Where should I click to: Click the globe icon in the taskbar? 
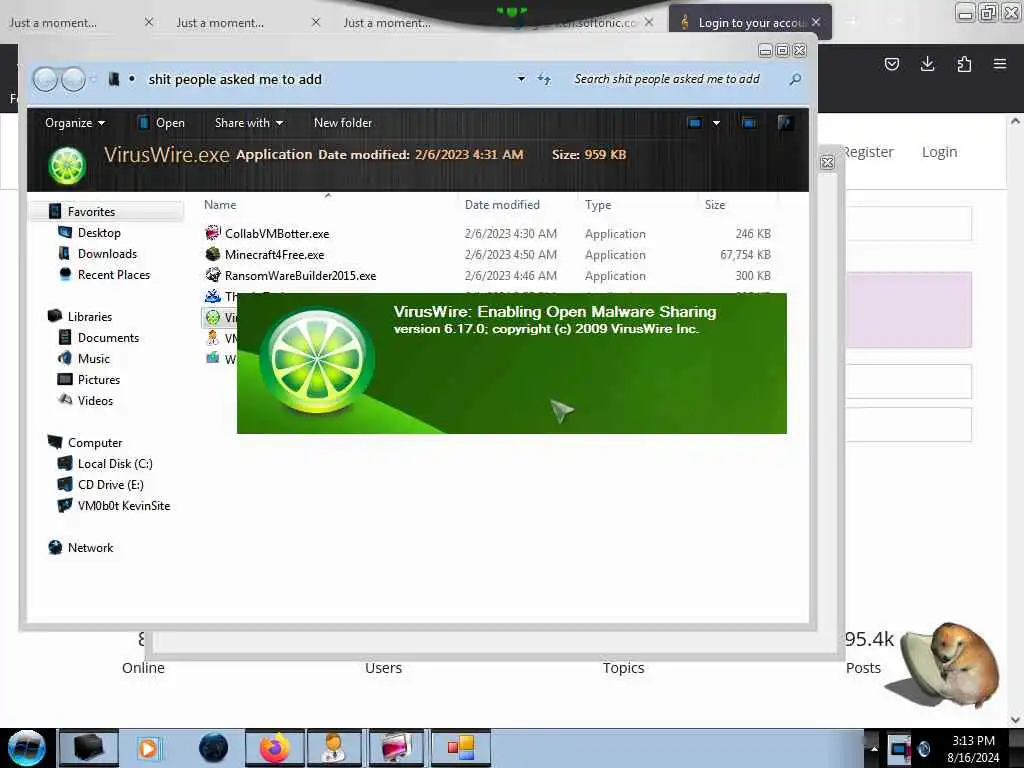(x=213, y=748)
